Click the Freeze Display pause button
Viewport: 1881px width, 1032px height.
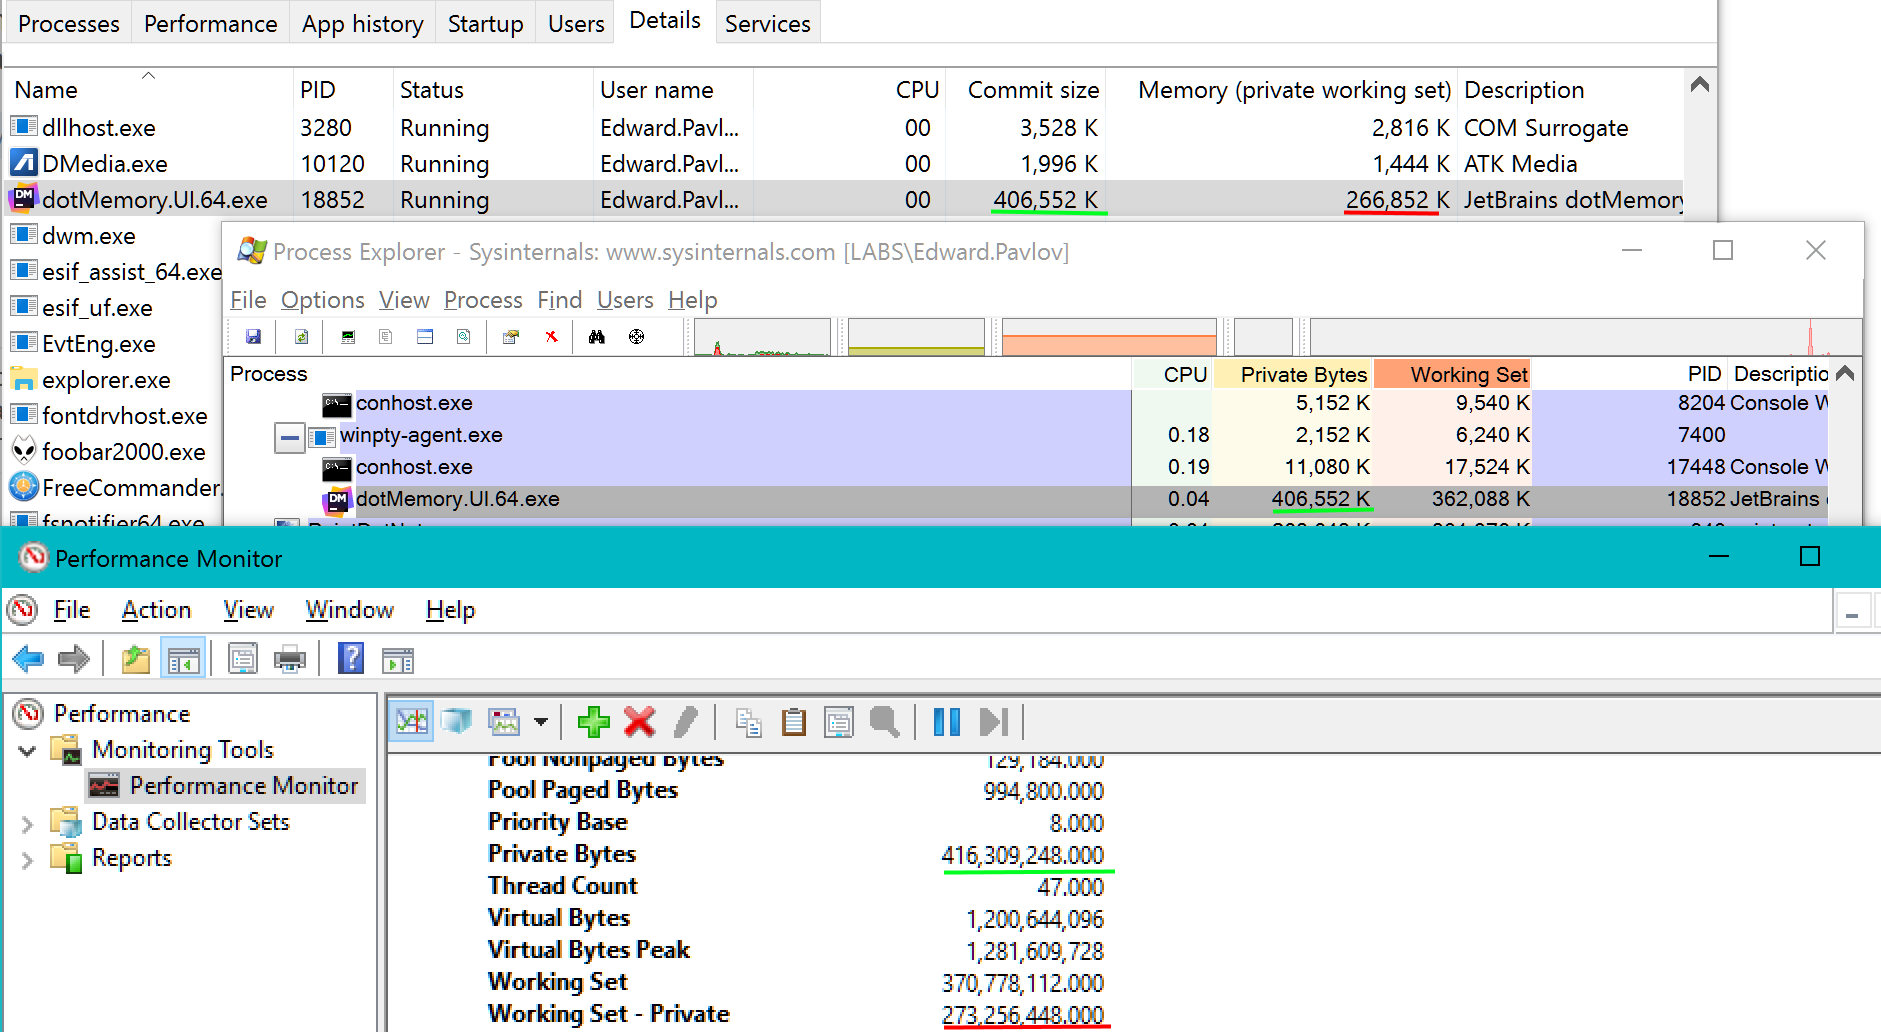[946, 721]
